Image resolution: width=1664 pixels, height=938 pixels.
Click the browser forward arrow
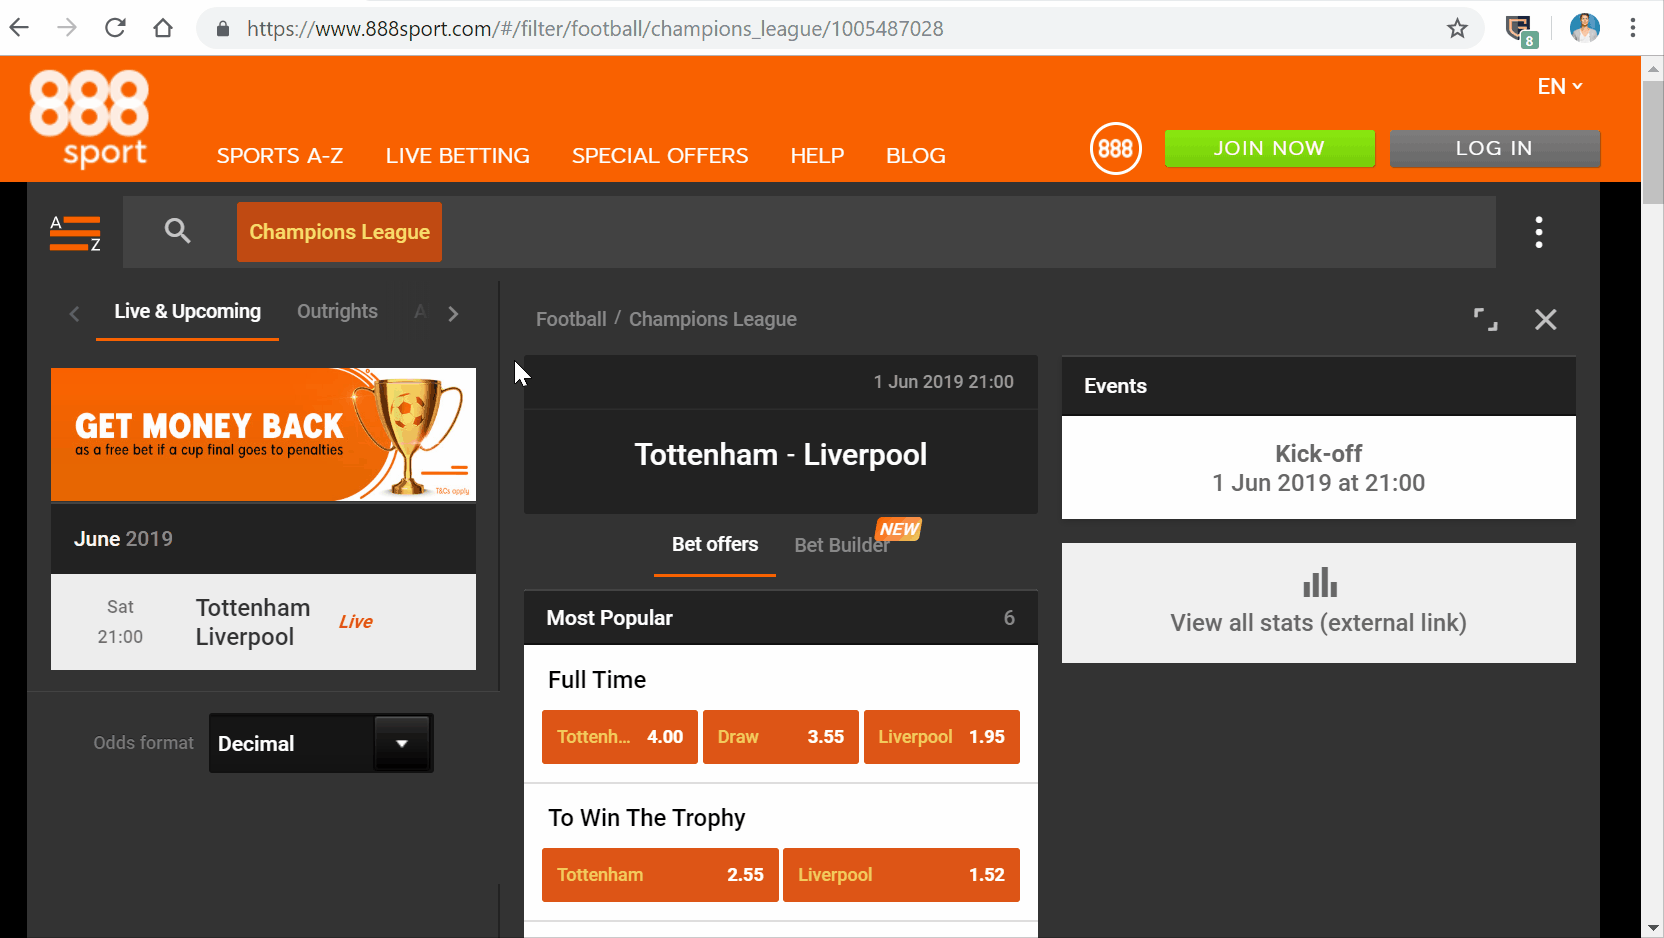pyautogui.click(x=67, y=28)
